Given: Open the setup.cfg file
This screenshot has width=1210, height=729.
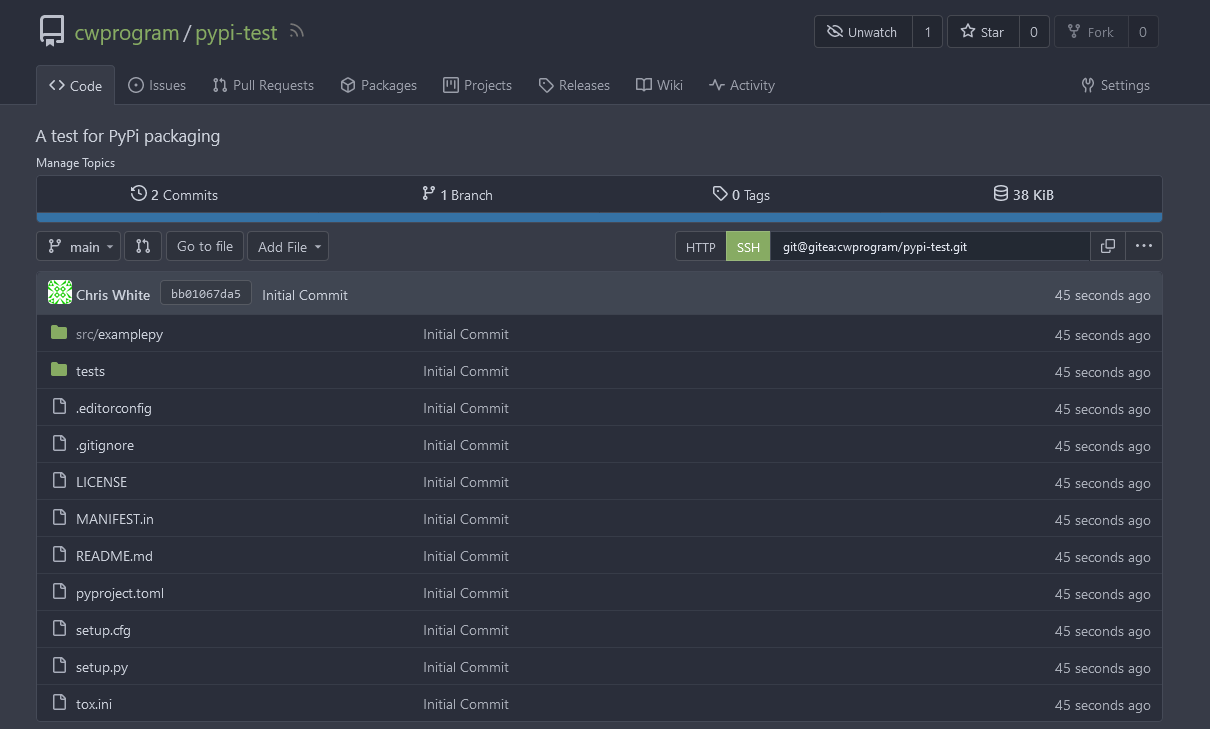Looking at the screenshot, I should 103,630.
